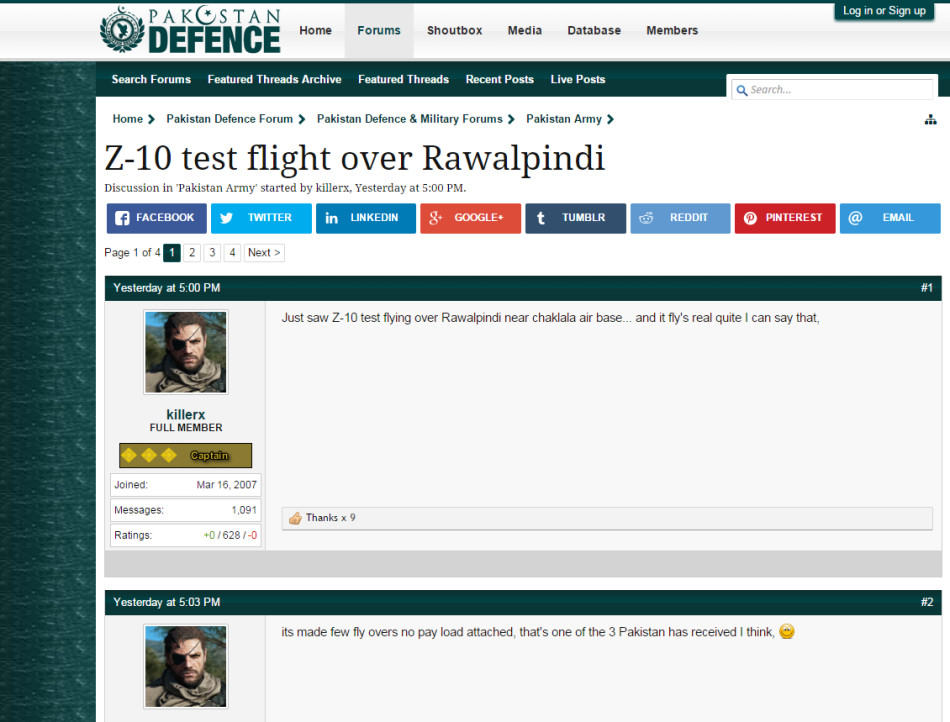Open the Forums tab
Screen dimensions: 950x722
(379, 31)
